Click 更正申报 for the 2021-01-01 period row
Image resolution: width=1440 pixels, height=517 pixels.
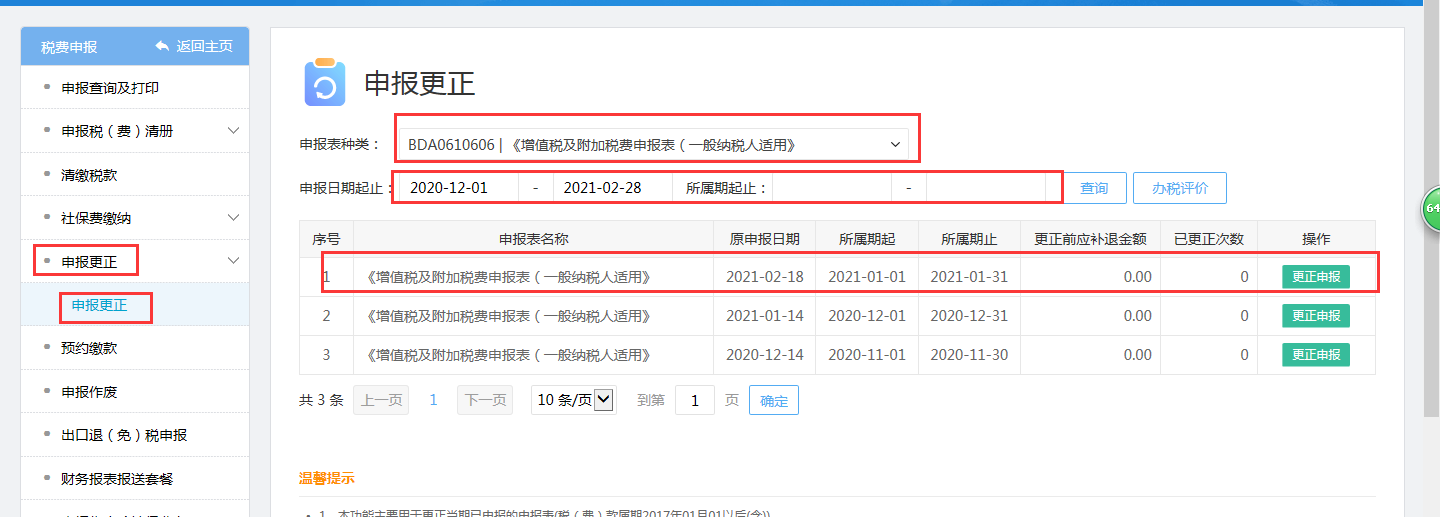click(1315, 277)
